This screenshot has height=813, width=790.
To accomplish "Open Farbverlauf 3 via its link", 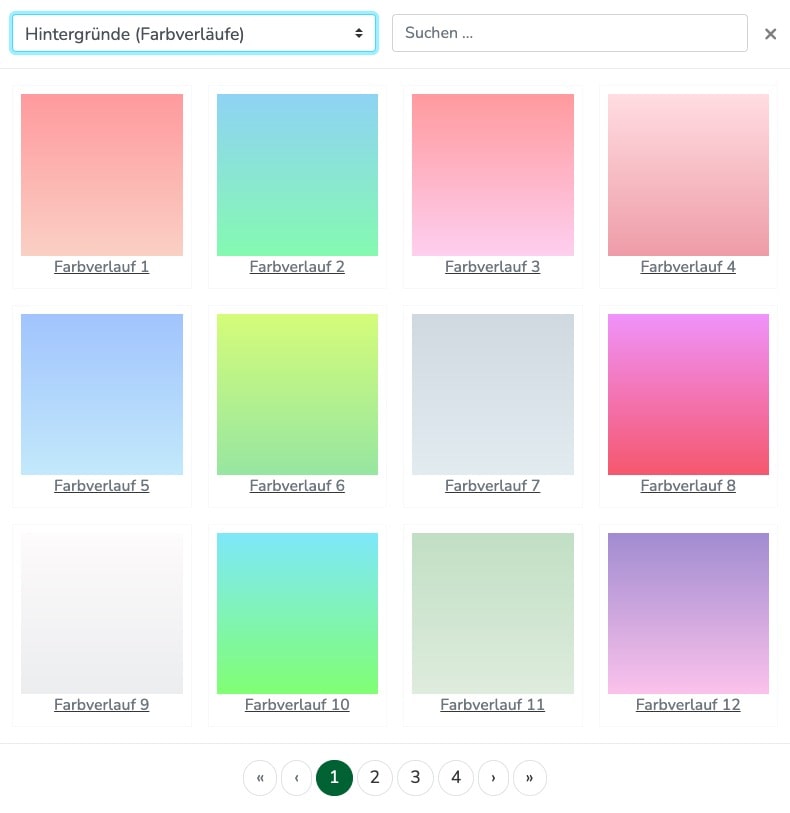I will tap(492, 267).
